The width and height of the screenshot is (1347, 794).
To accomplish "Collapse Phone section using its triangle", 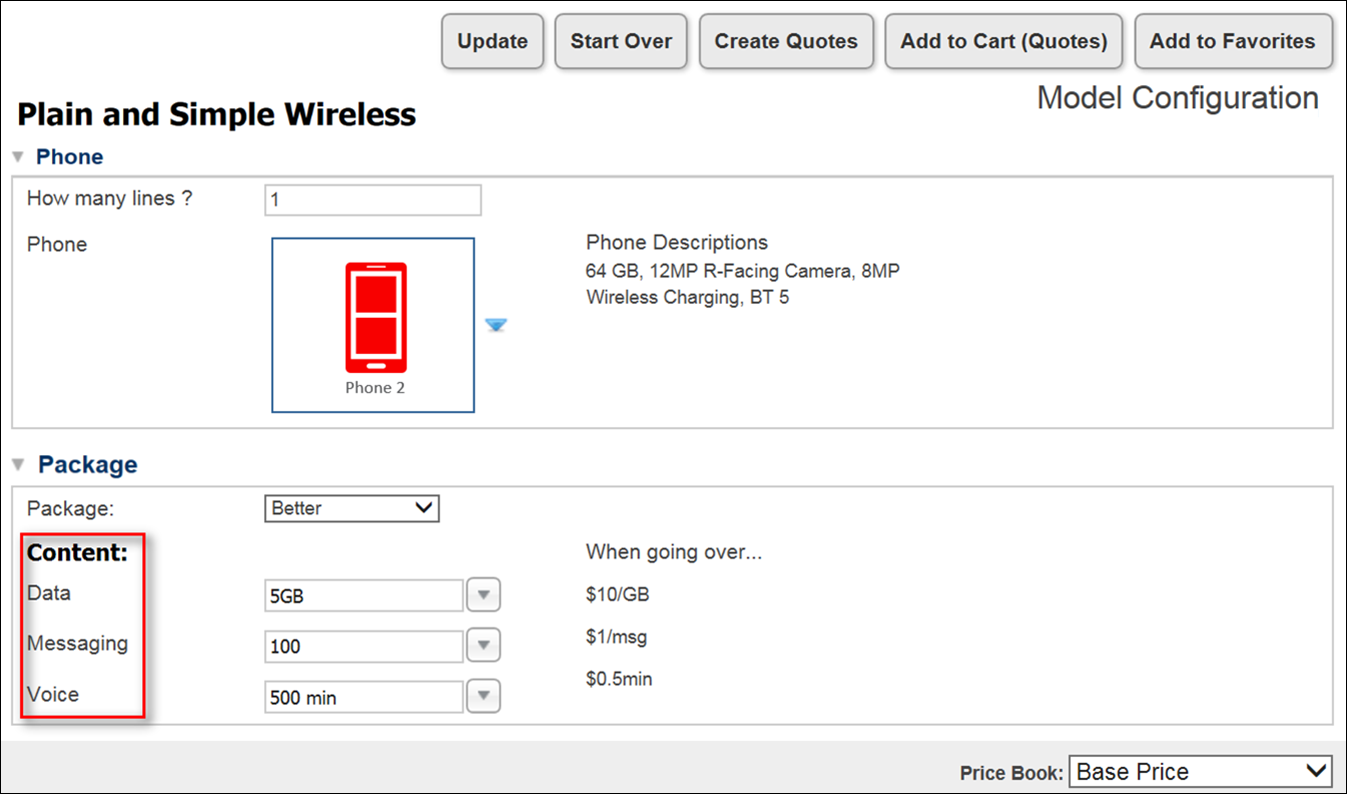I will (17, 157).
